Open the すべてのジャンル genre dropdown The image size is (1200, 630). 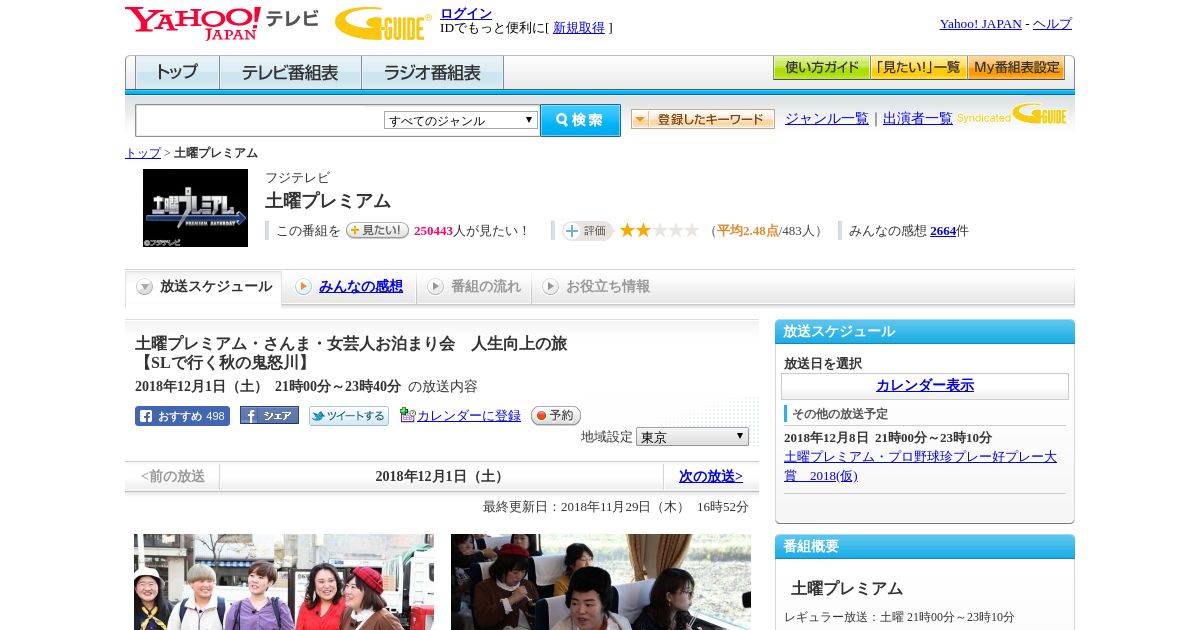click(461, 120)
